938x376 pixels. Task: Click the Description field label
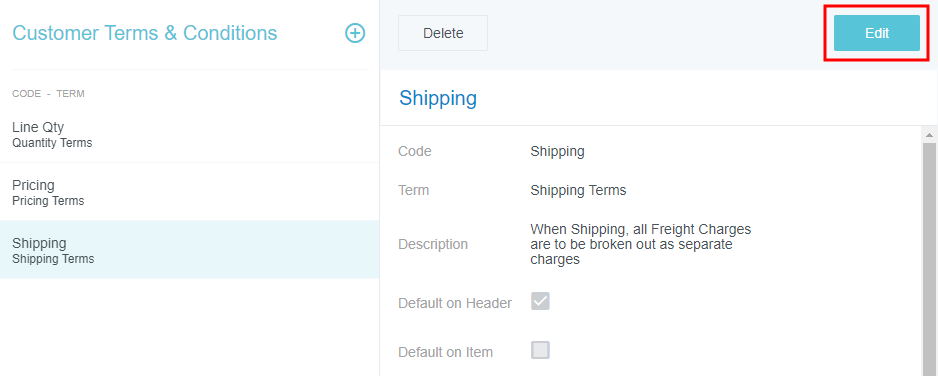pos(433,244)
